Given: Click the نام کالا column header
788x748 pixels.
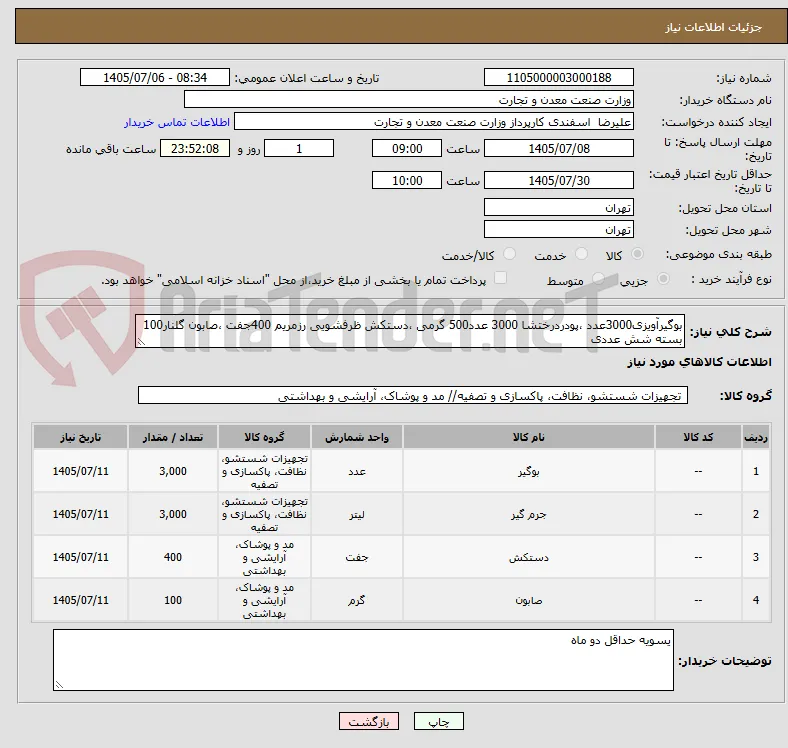Looking at the screenshot, I should pyautogui.click(x=529, y=437).
